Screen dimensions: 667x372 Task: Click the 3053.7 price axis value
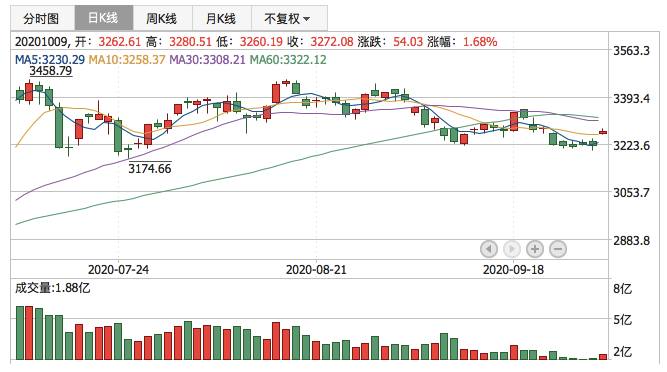coord(631,193)
